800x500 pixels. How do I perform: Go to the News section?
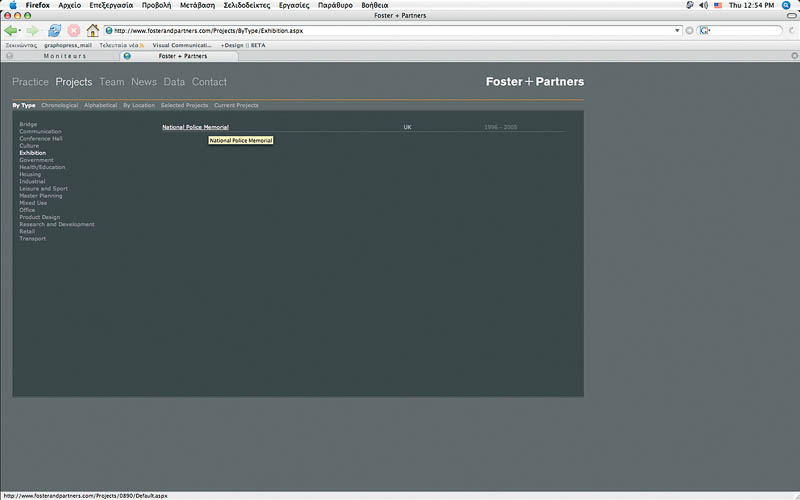tap(144, 82)
